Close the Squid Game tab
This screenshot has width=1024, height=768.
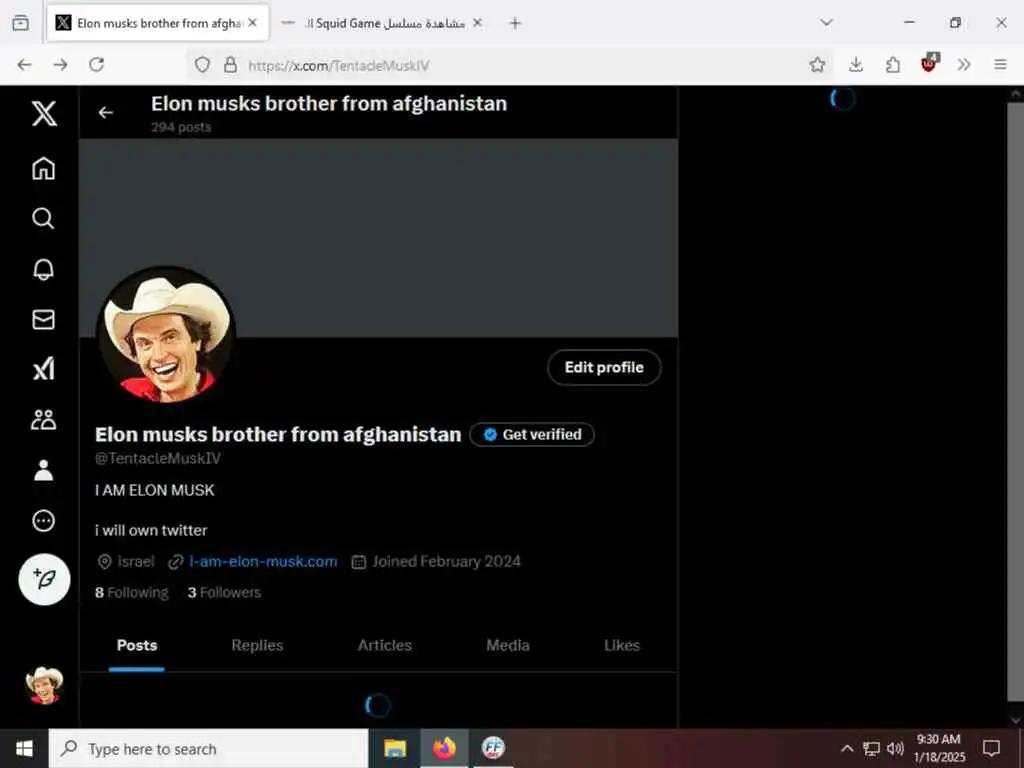(477, 23)
